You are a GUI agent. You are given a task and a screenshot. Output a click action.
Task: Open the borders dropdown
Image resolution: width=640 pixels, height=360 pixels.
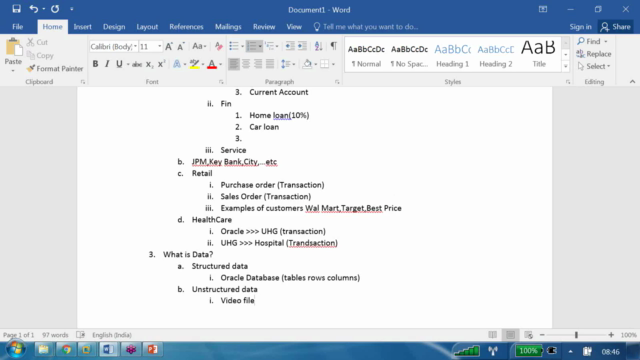click(333, 64)
